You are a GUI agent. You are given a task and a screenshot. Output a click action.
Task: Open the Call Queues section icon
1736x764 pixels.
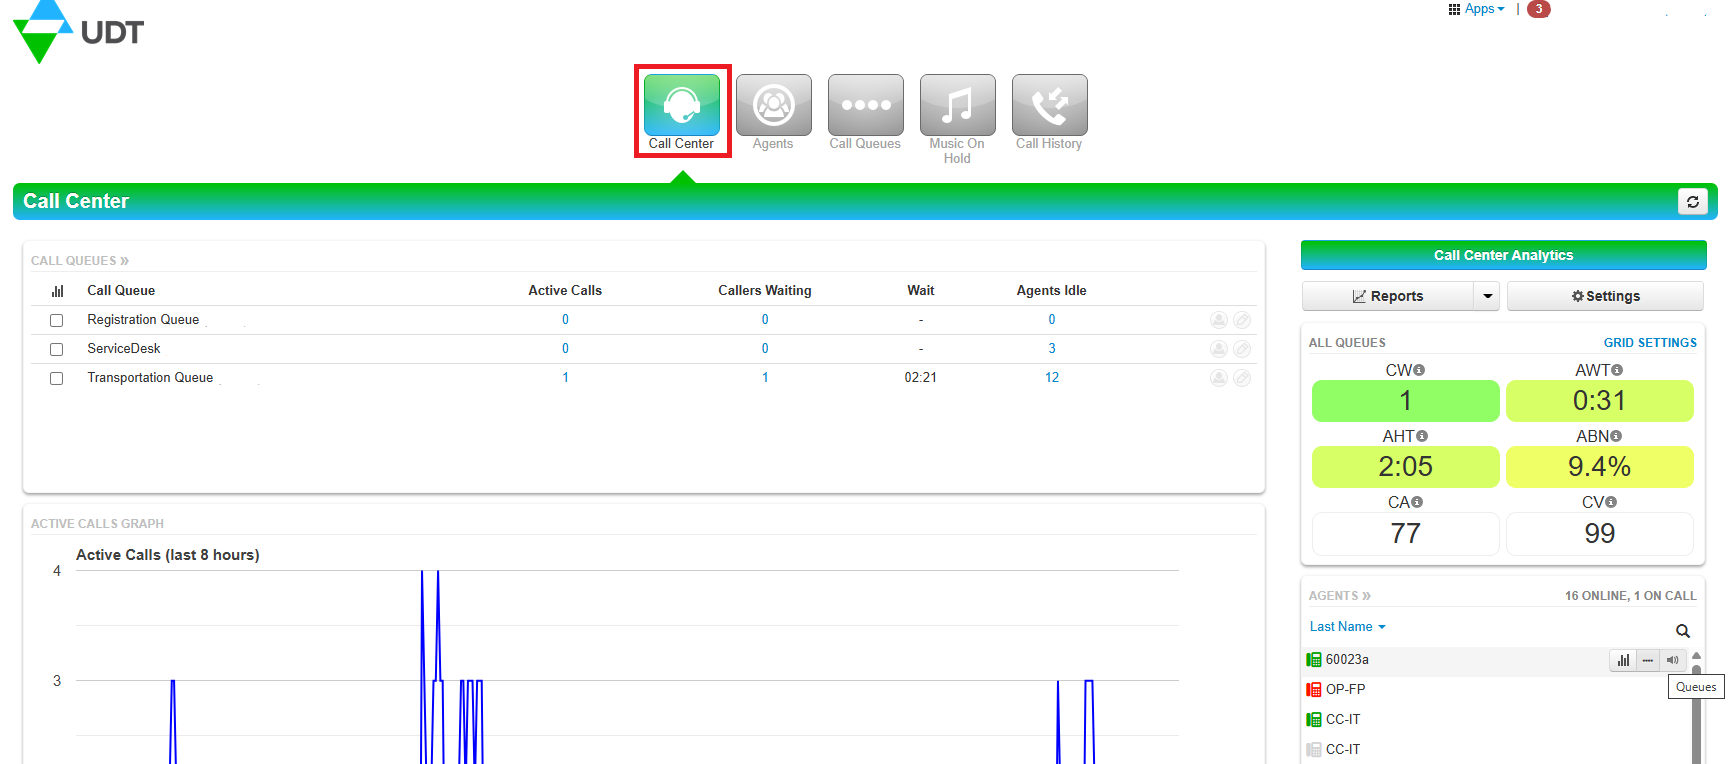pos(865,105)
